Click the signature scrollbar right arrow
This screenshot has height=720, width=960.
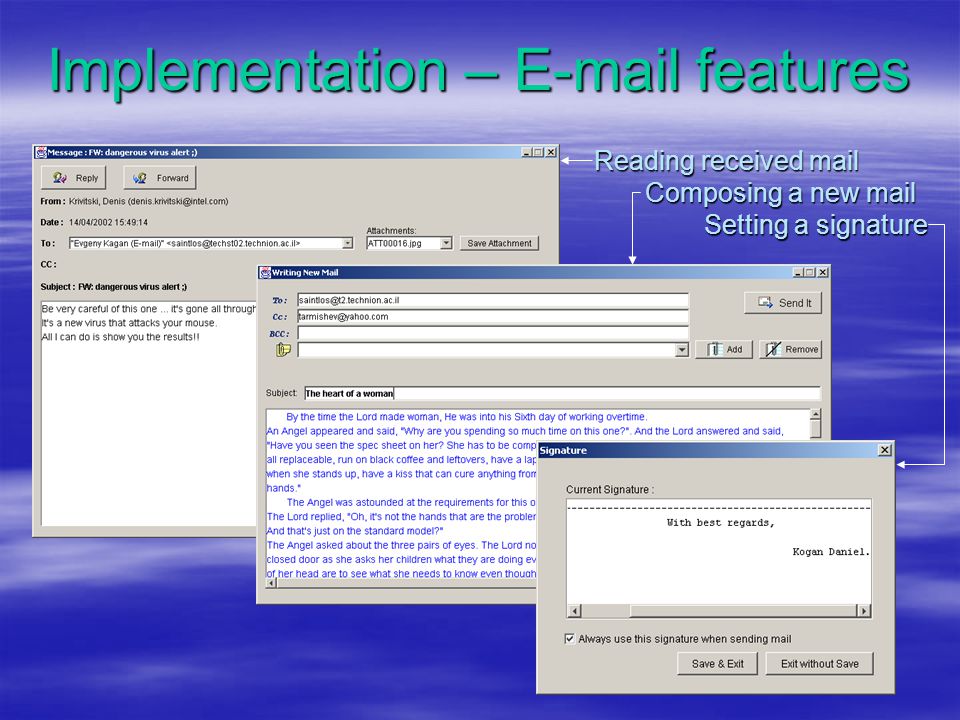(864, 610)
